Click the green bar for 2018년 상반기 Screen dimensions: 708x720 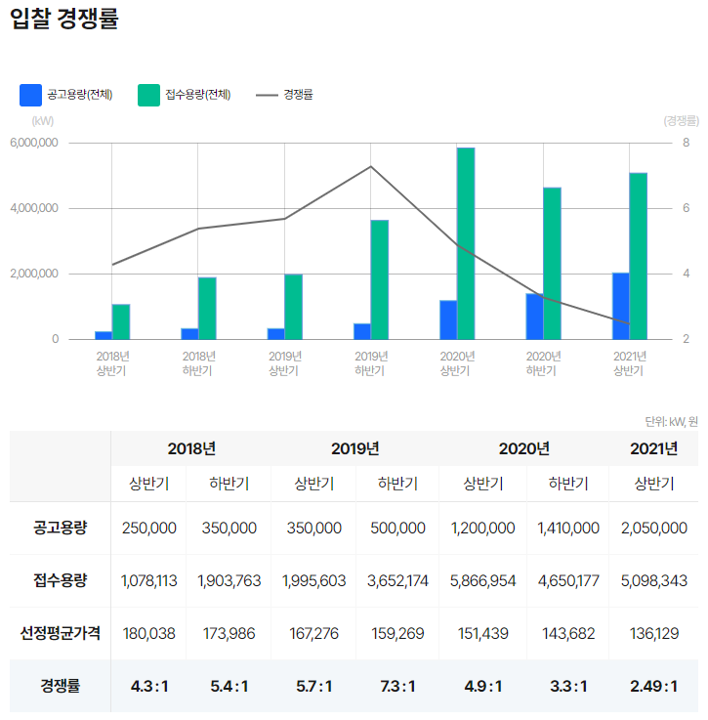tap(121, 321)
